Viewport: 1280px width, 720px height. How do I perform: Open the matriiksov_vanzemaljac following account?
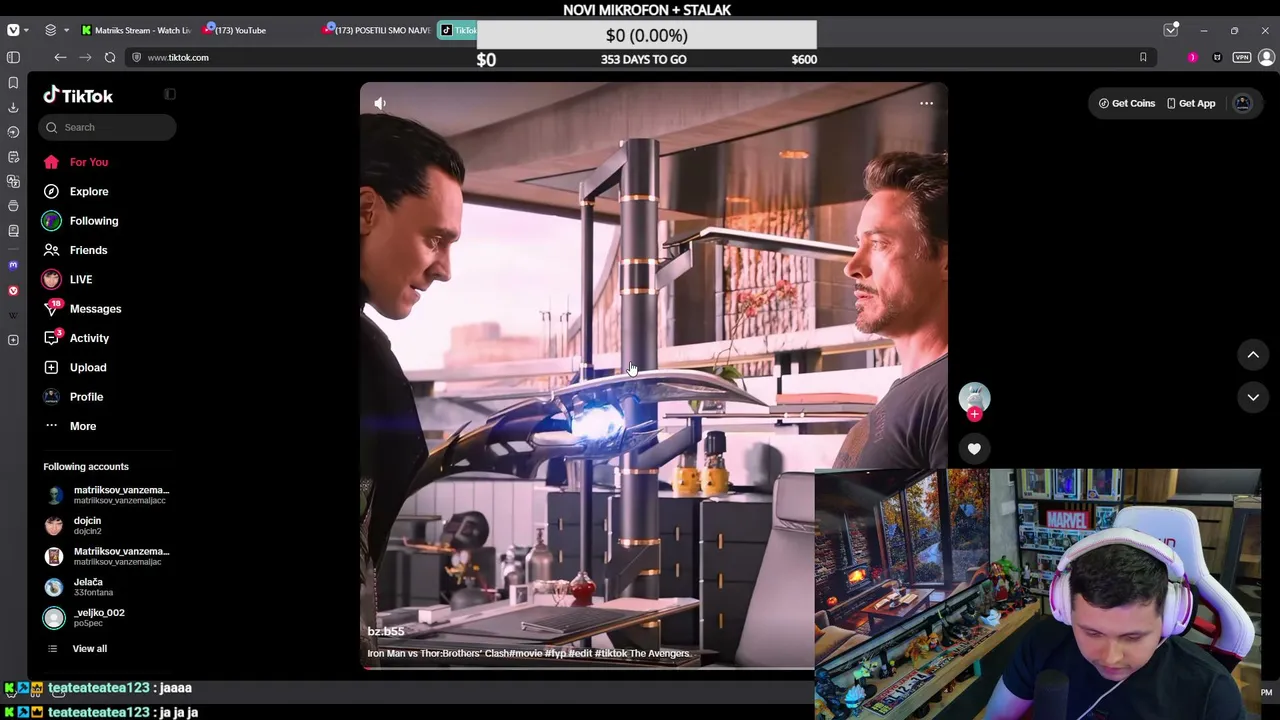pos(108,556)
